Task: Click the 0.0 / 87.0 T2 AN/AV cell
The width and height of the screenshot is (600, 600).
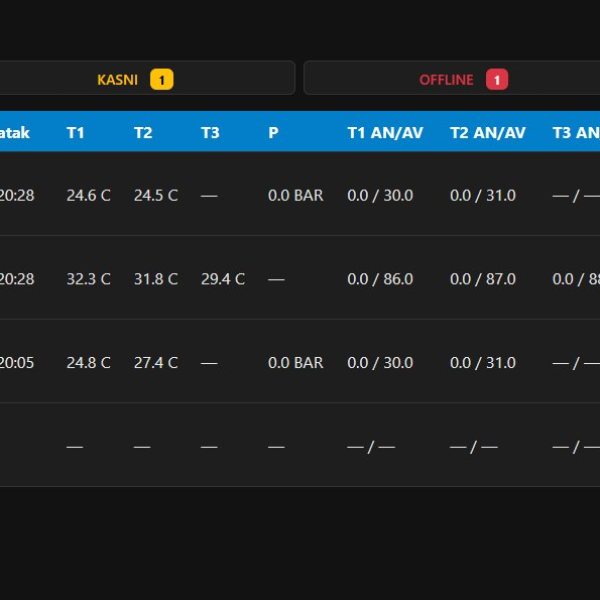Action: pos(483,279)
